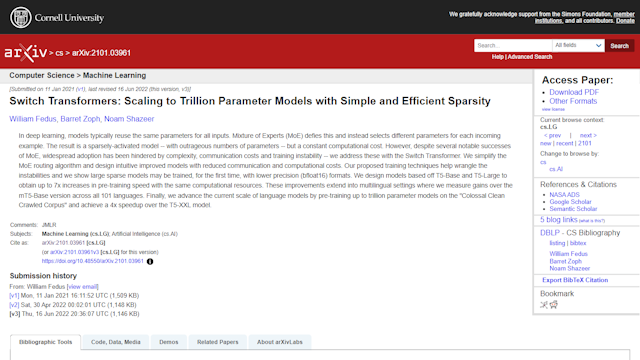The height and width of the screenshot is (360, 640).
Task: Open Other Formats link
Action: [573, 101]
